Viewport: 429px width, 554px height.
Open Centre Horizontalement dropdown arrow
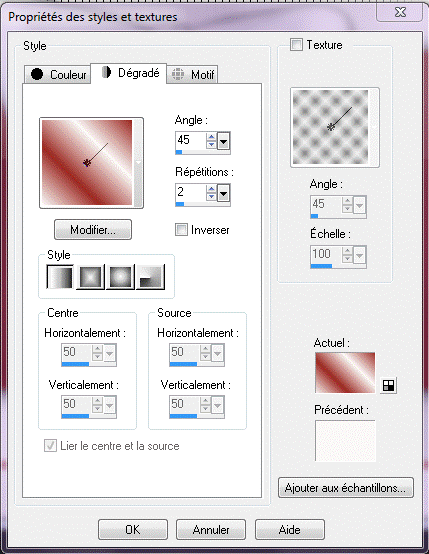tap(110, 353)
